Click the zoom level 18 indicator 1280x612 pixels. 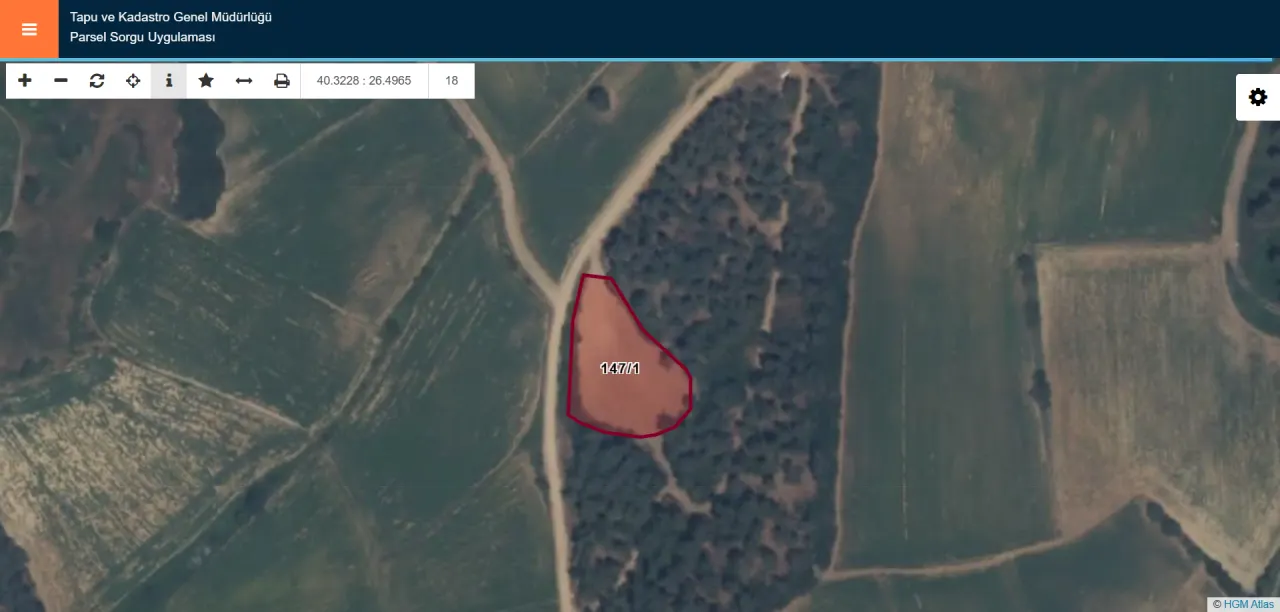pyautogui.click(x=452, y=81)
